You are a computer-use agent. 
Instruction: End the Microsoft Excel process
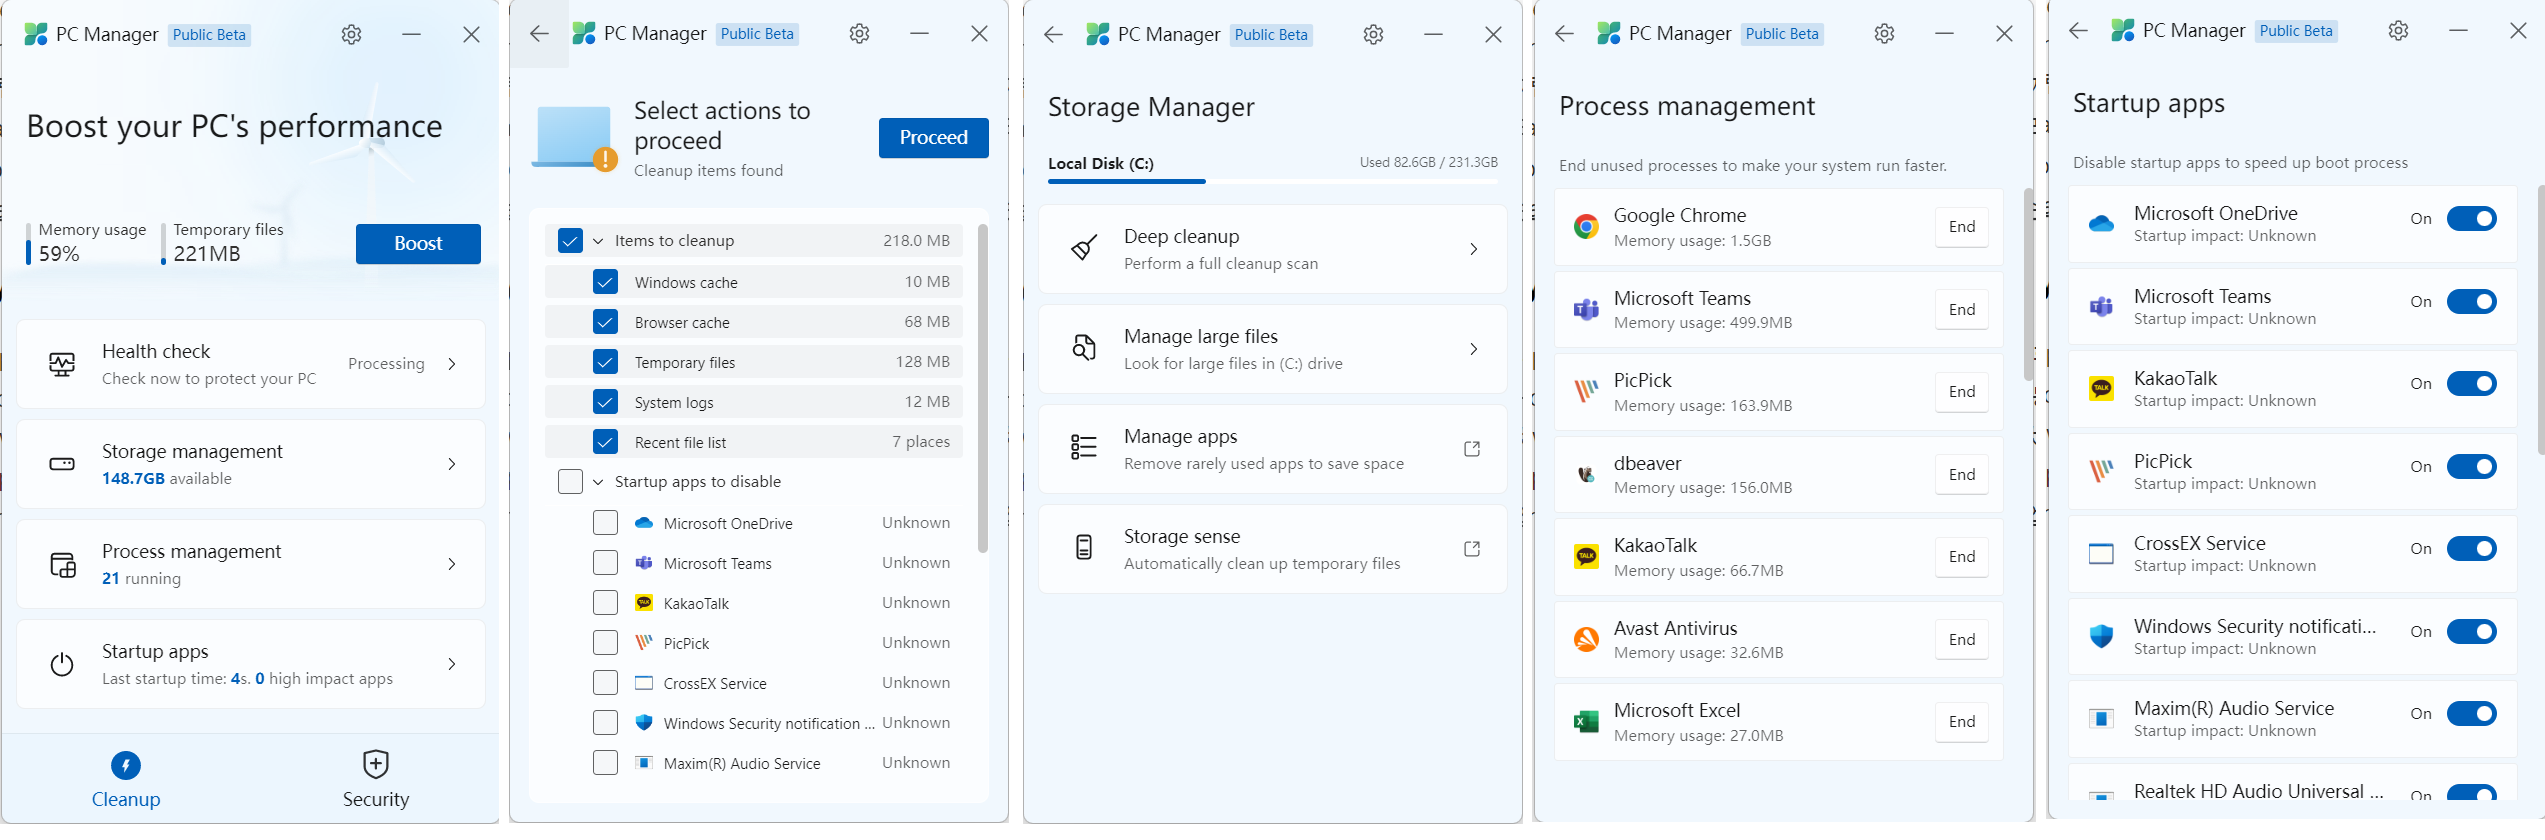pos(1961,722)
